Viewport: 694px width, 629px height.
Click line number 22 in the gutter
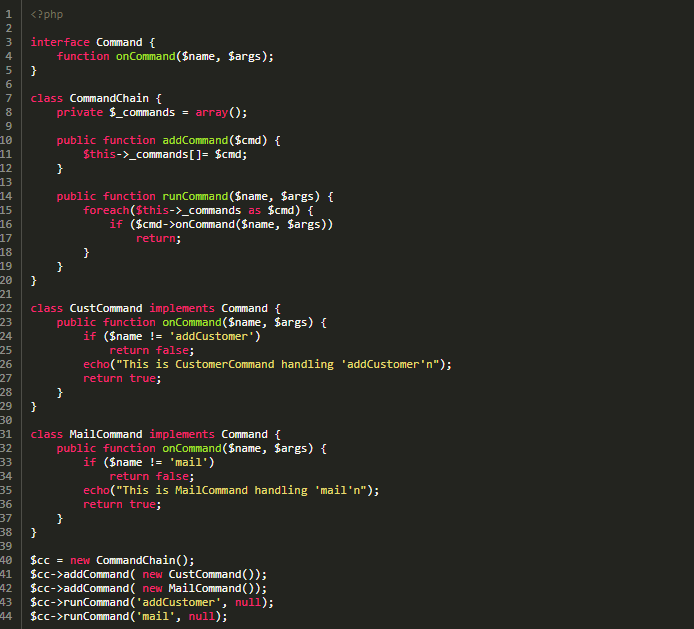[x=8, y=308]
